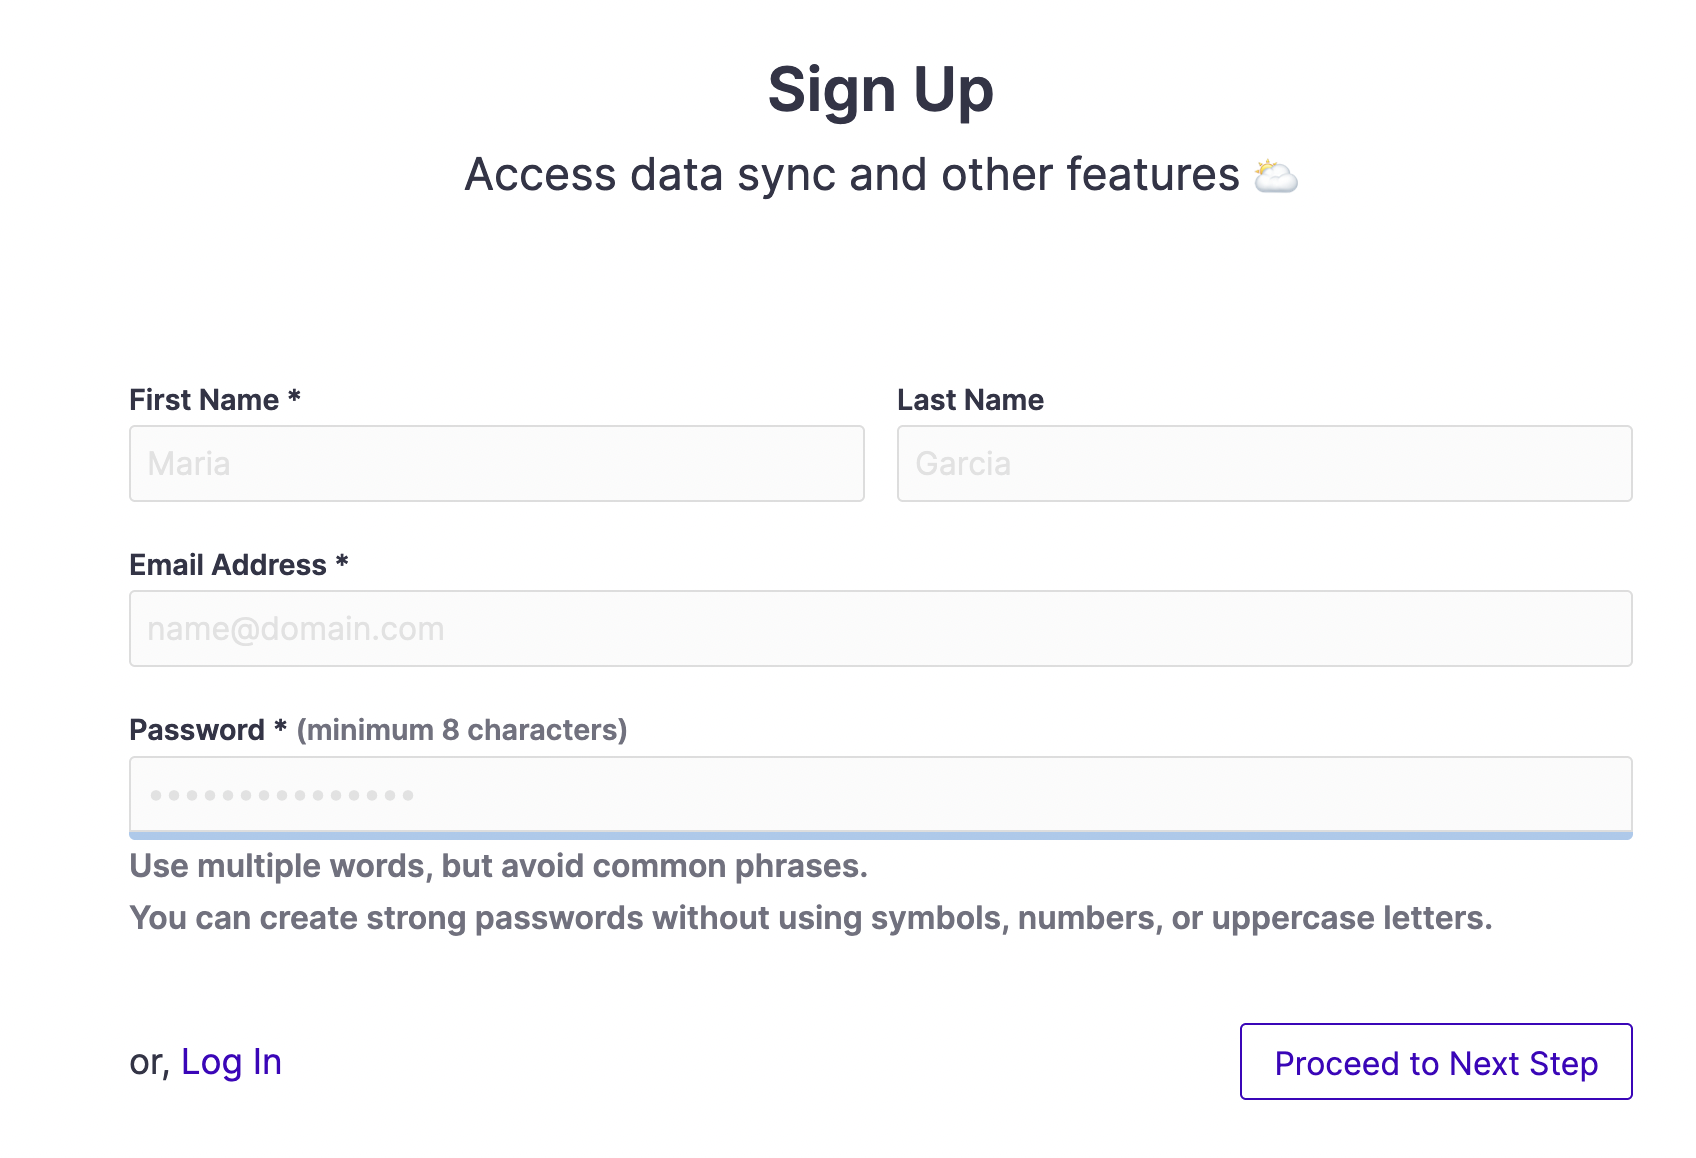
Task: Select the Email Address input box
Action: (881, 629)
